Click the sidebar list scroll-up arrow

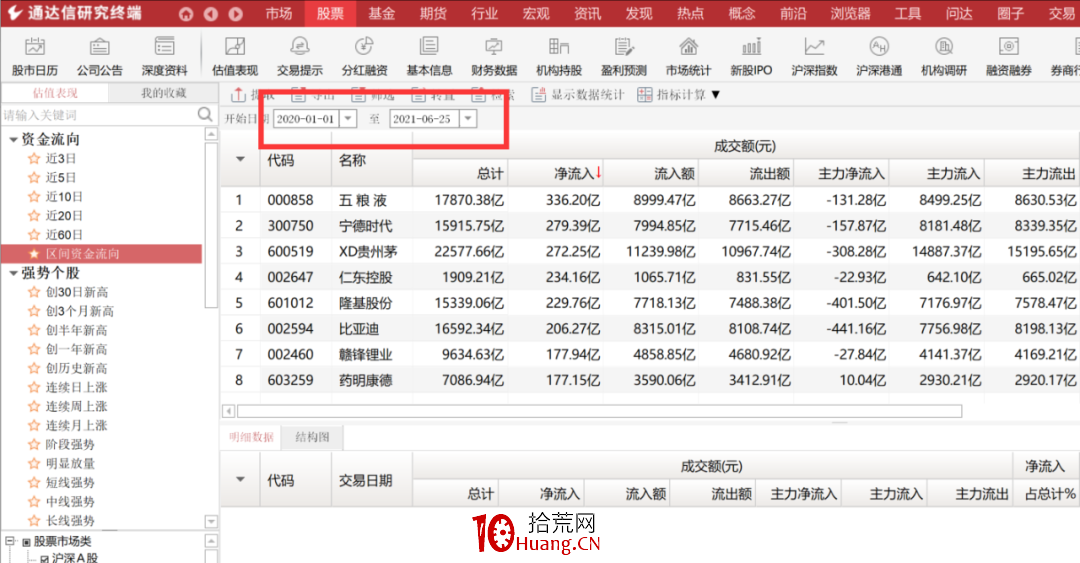click(x=211, y=134)
